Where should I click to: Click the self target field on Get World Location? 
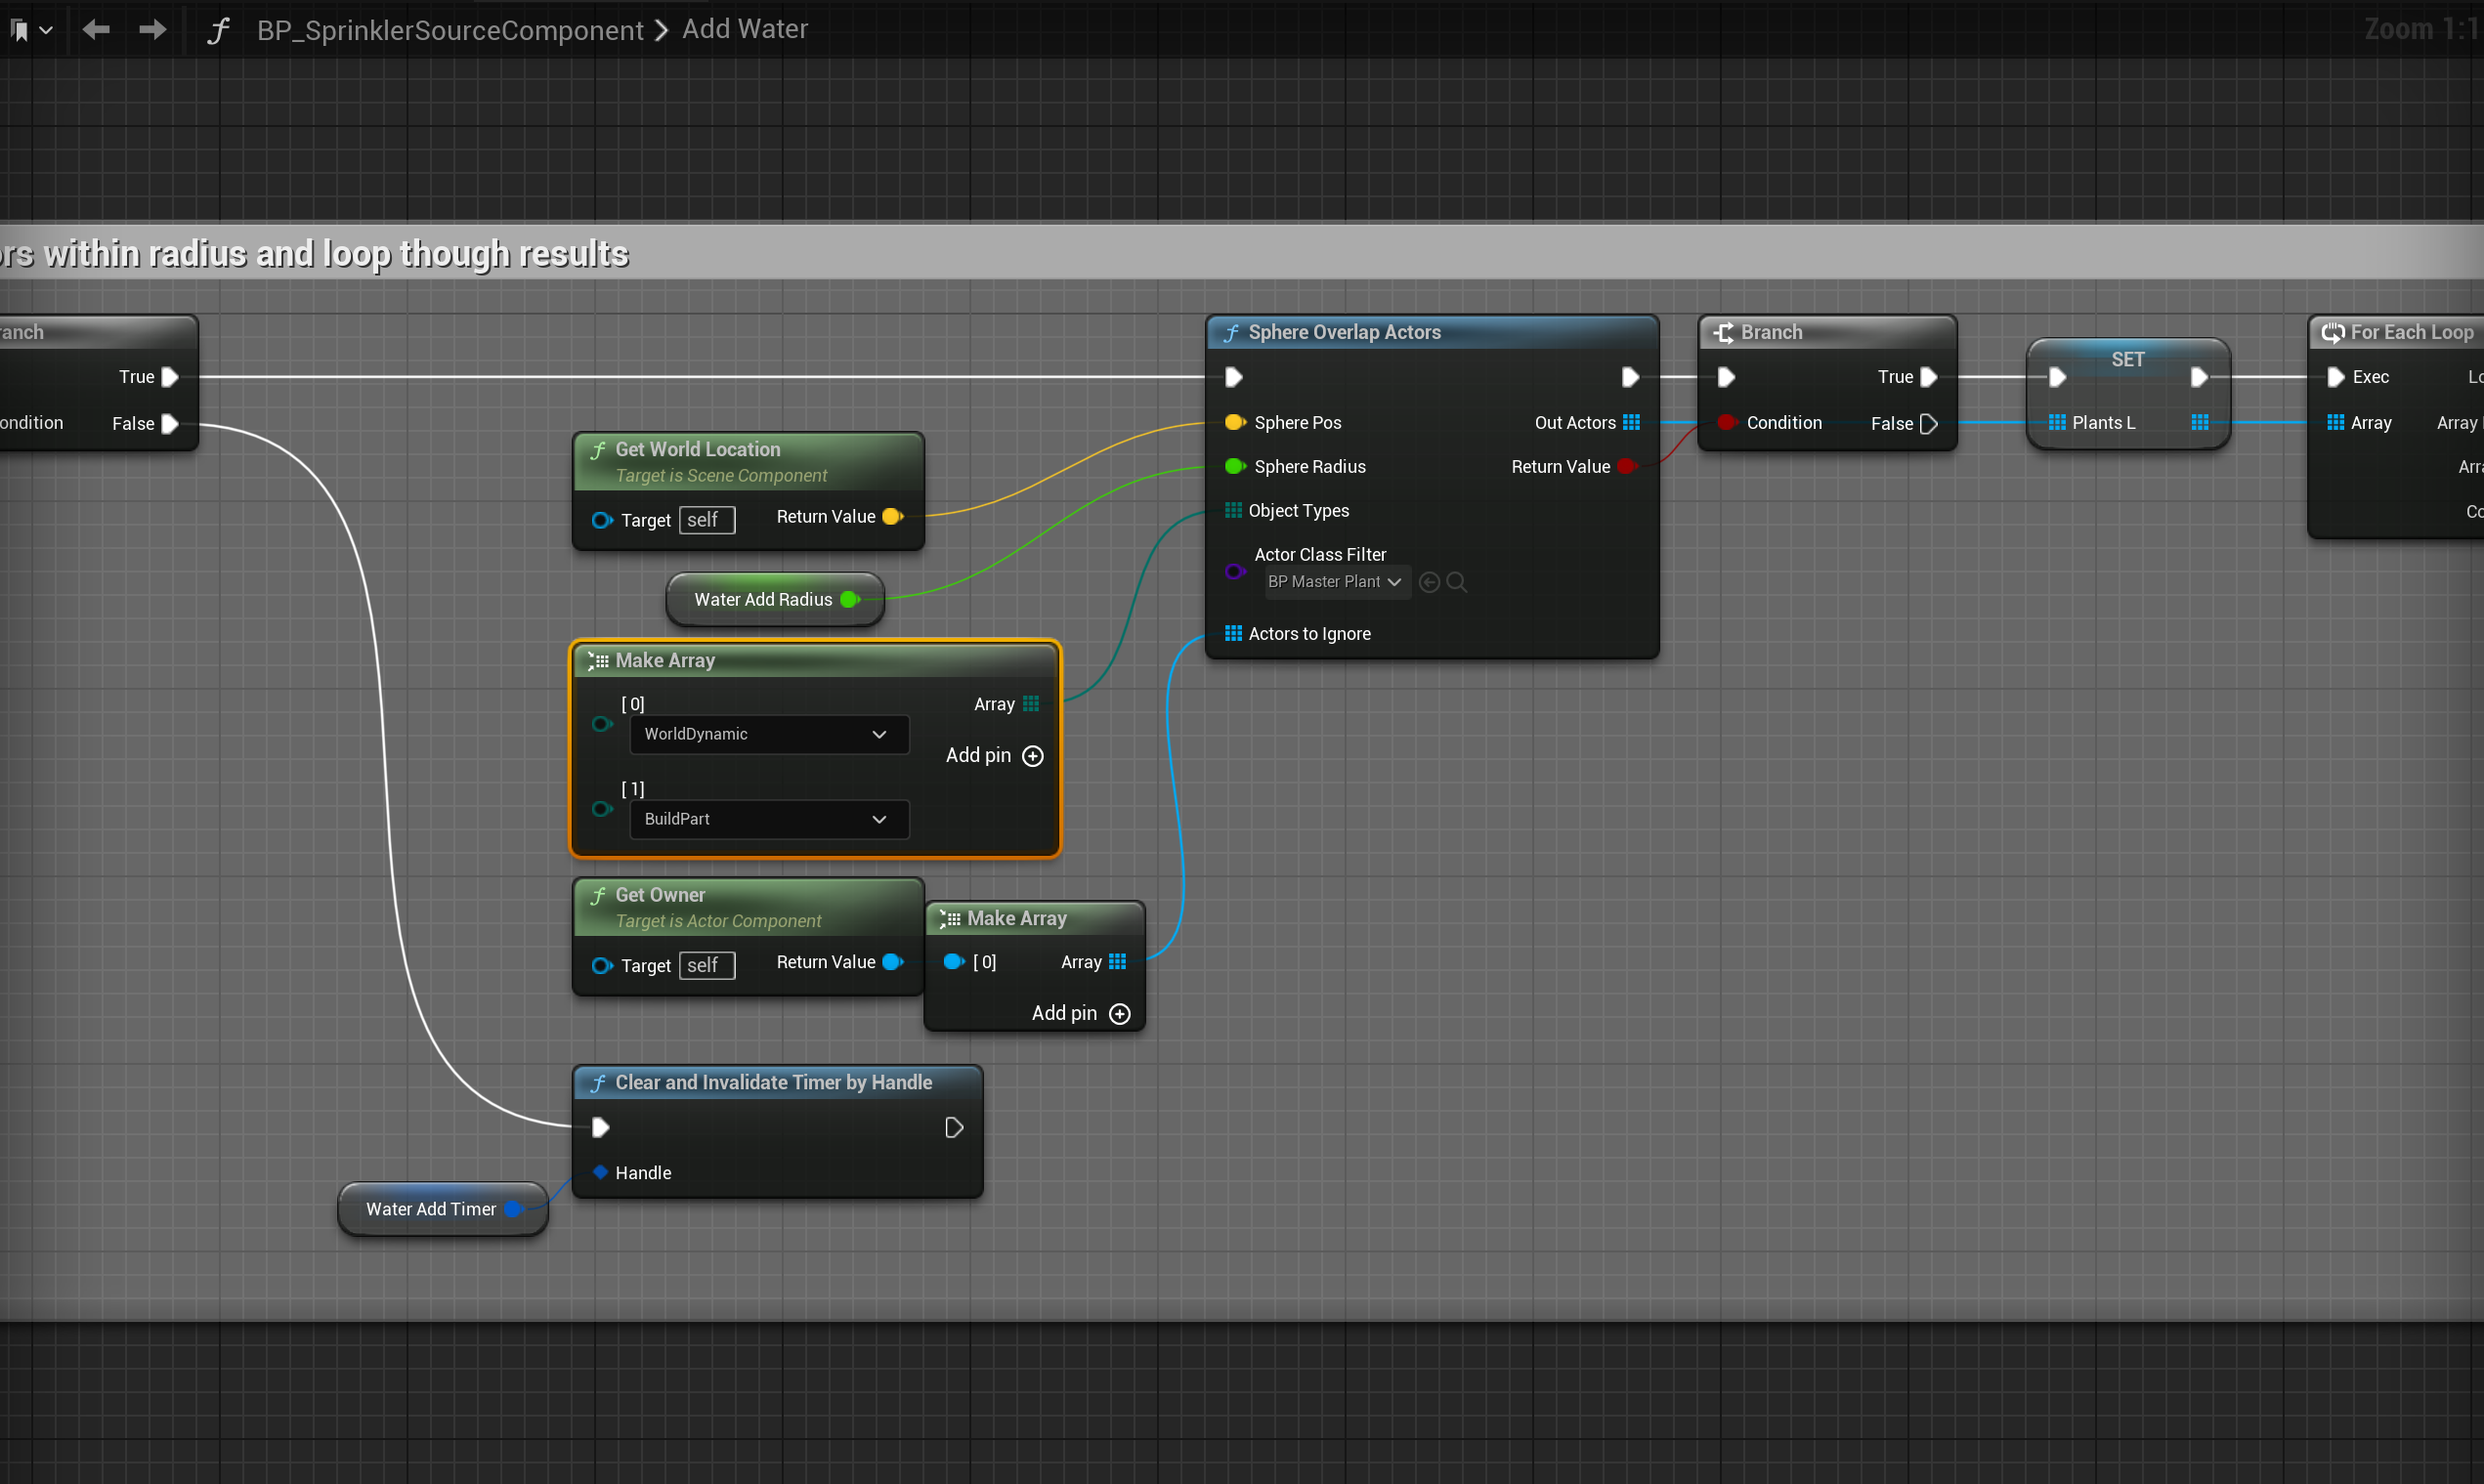(x=706, y=520)
